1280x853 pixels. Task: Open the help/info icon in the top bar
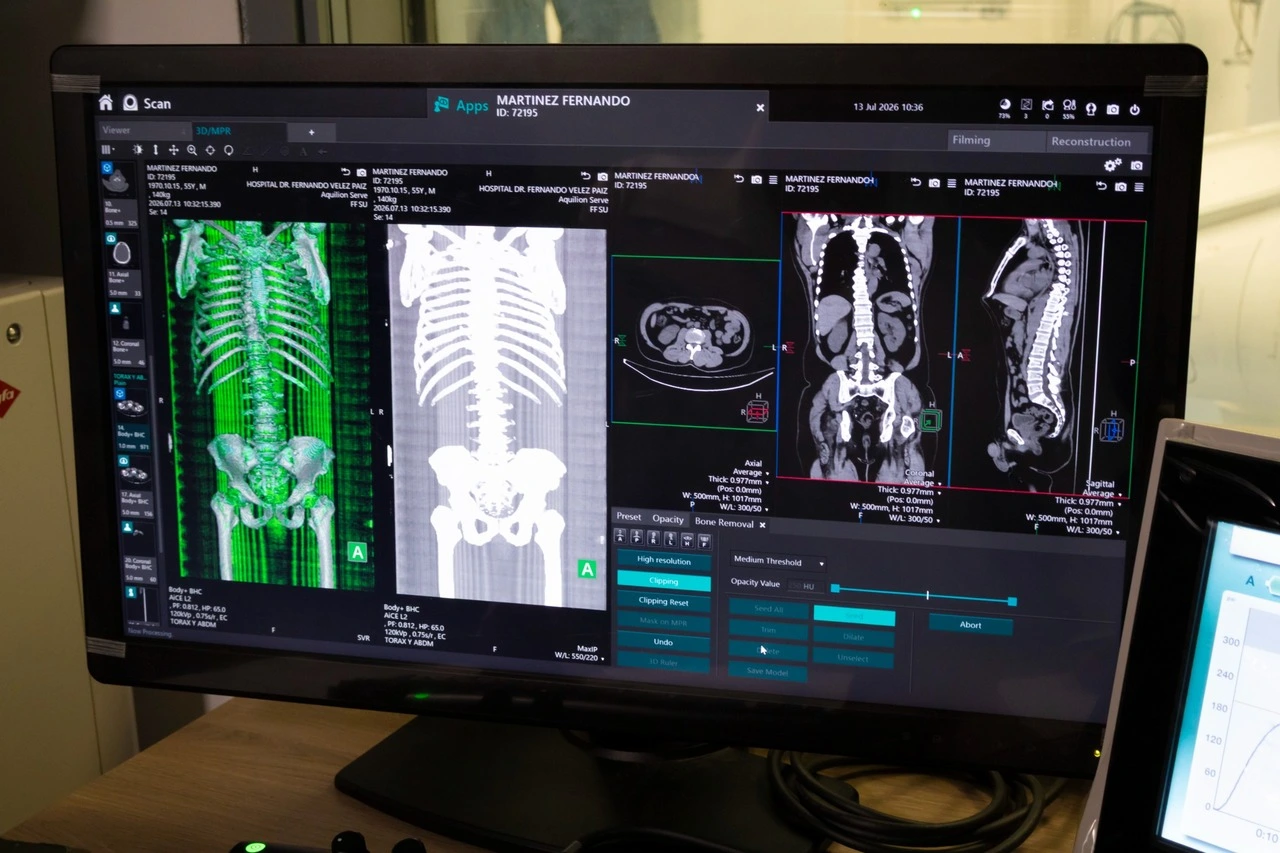pyautogui.click(x=1091, y=109)
